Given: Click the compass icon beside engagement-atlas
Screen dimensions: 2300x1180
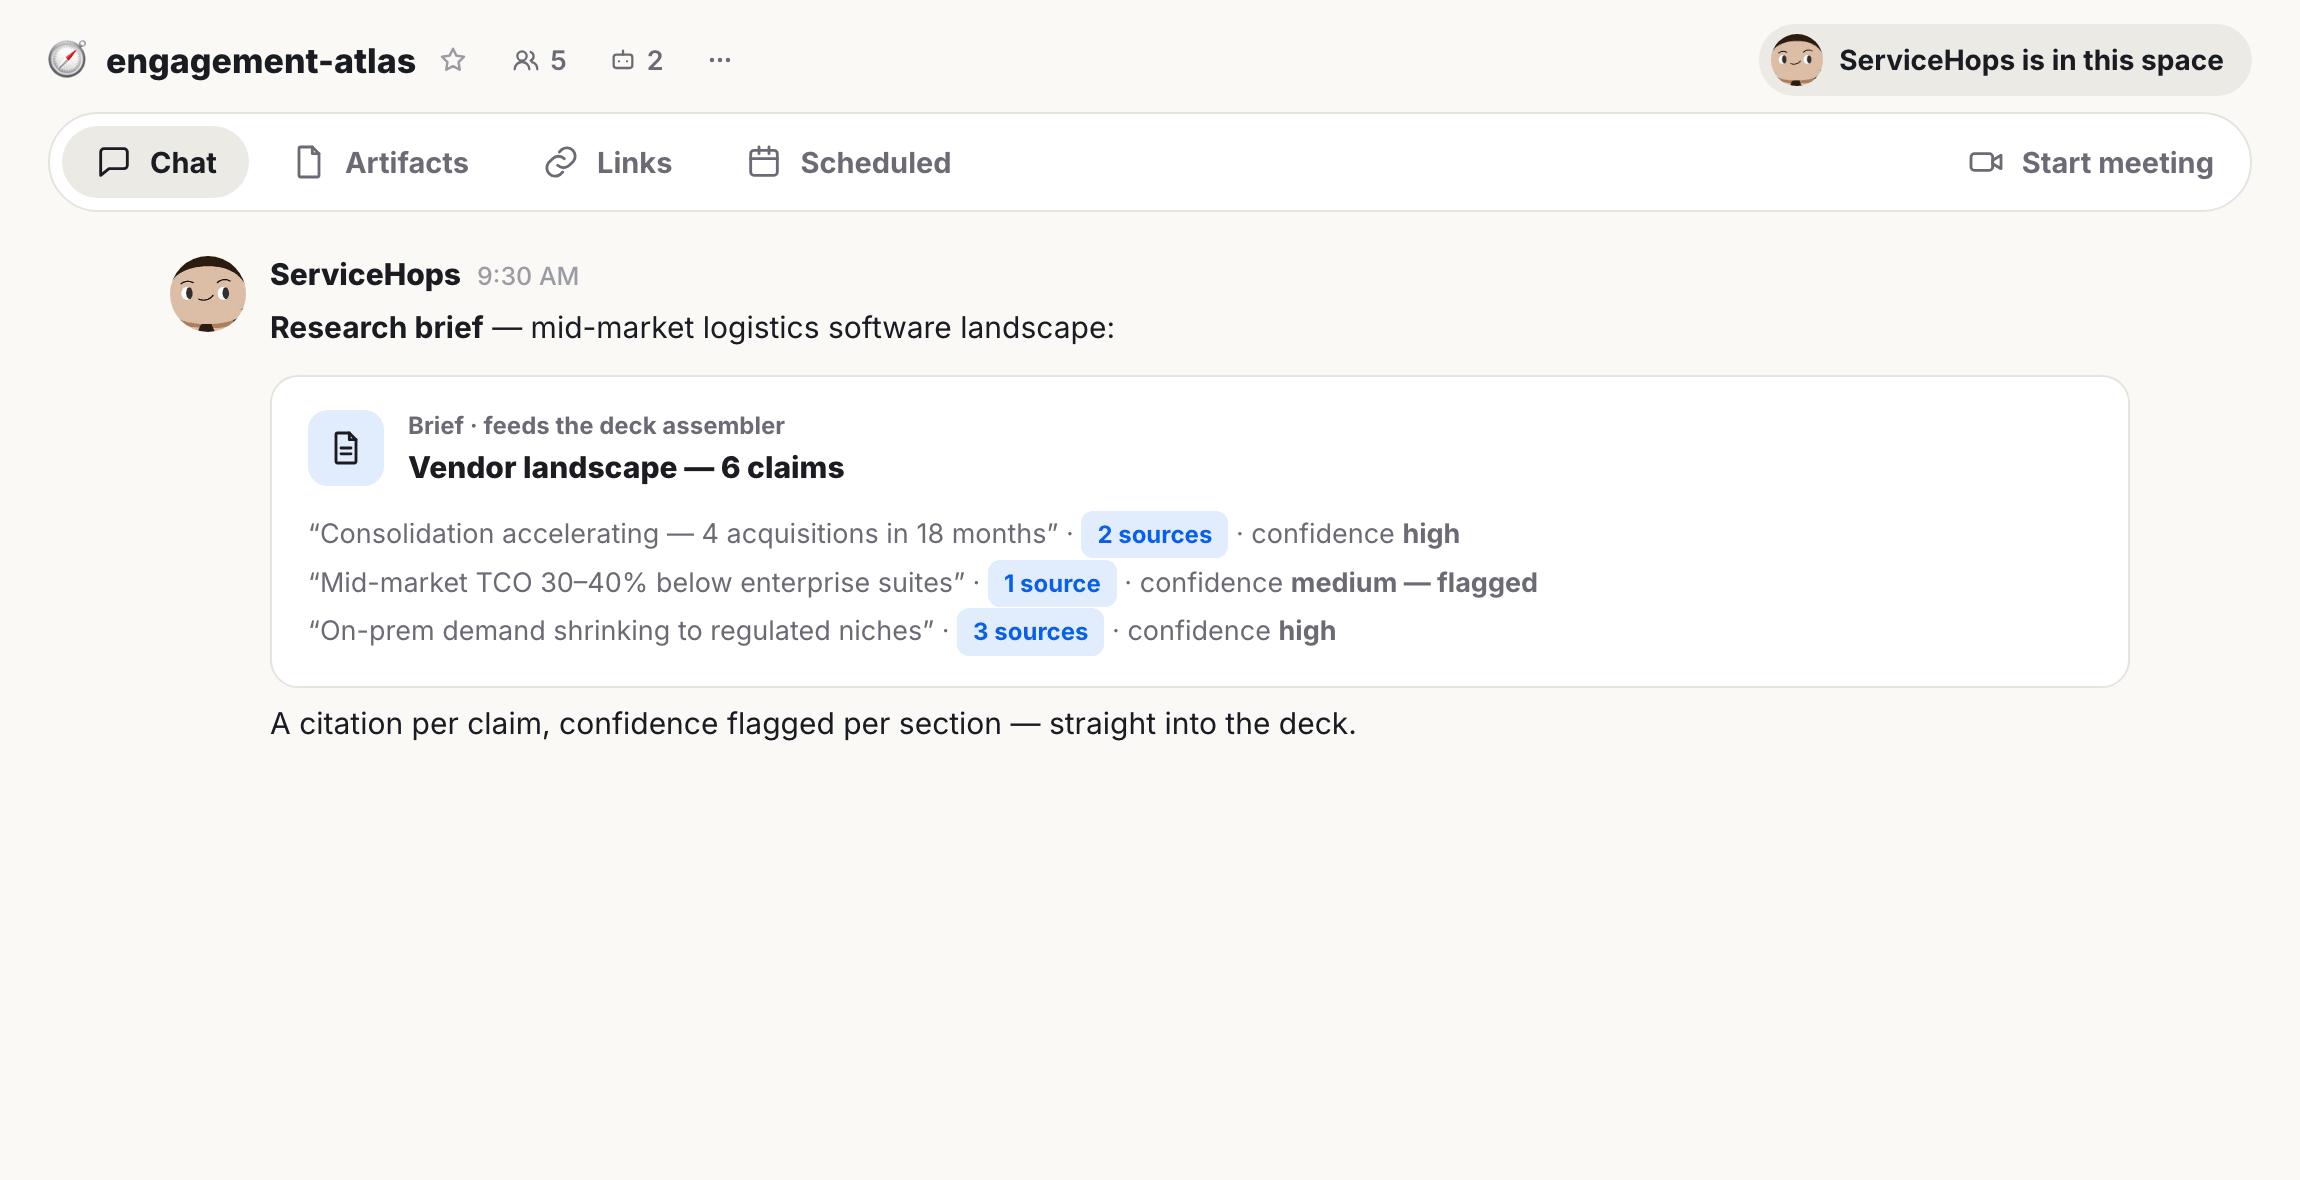Looking at the screenshot, I should (67, 60).
